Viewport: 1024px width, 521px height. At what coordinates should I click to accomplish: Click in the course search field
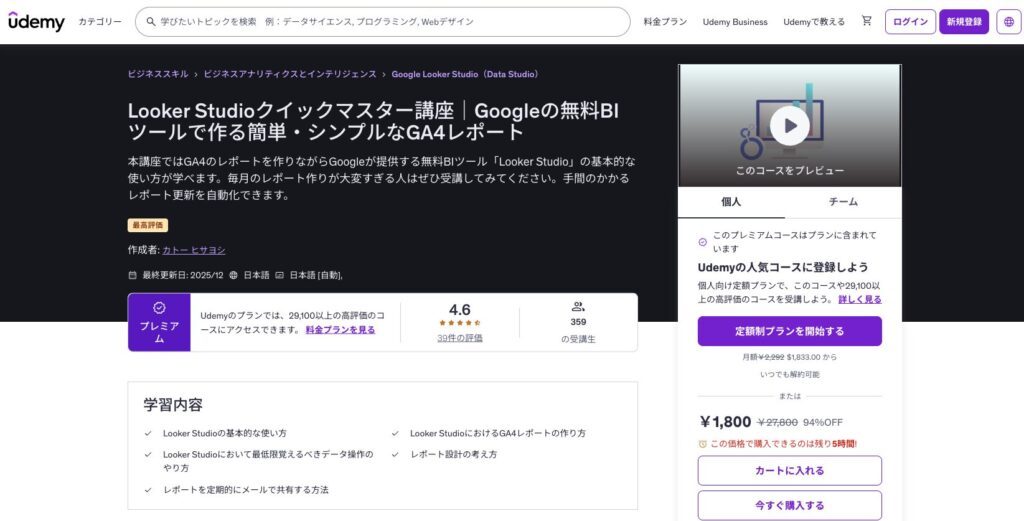click(390, 22)
